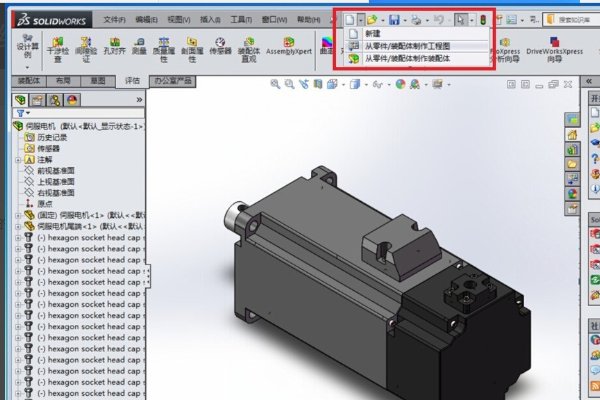Click the 传感器 sensor toolbar icon
The height and width of the screenshot is (400, 600).
tap(220, 46)
